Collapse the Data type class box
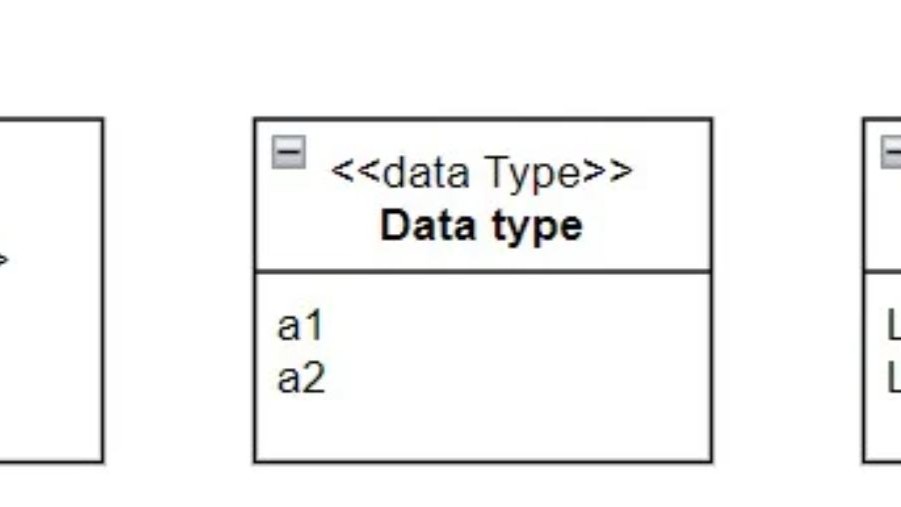This screenshot has width=901, height=507. click(x=288, y=153)
